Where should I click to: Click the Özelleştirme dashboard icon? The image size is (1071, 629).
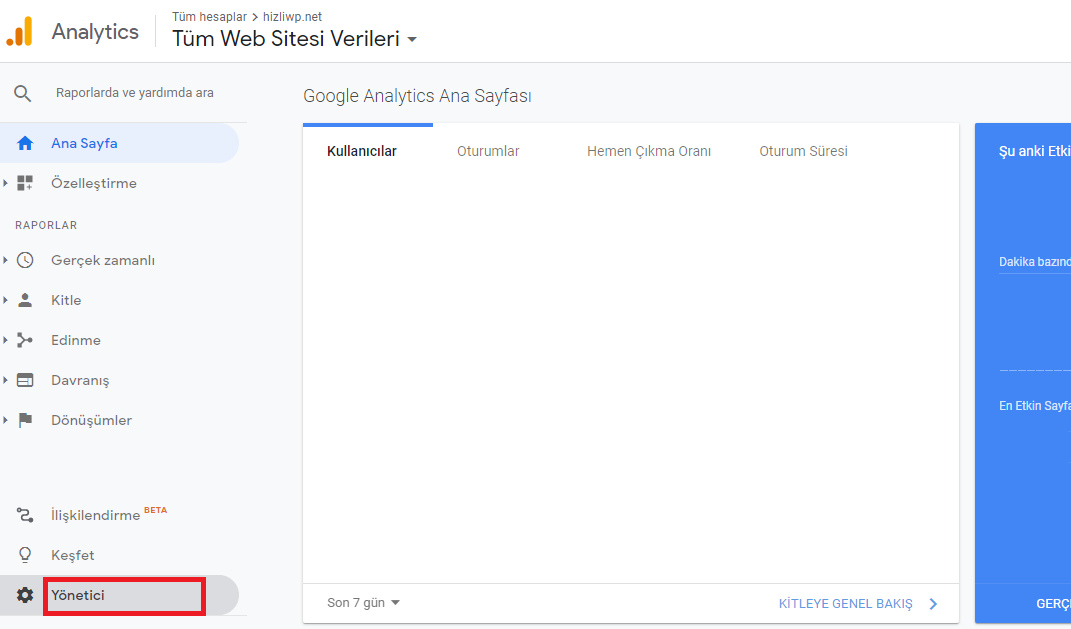25,183
